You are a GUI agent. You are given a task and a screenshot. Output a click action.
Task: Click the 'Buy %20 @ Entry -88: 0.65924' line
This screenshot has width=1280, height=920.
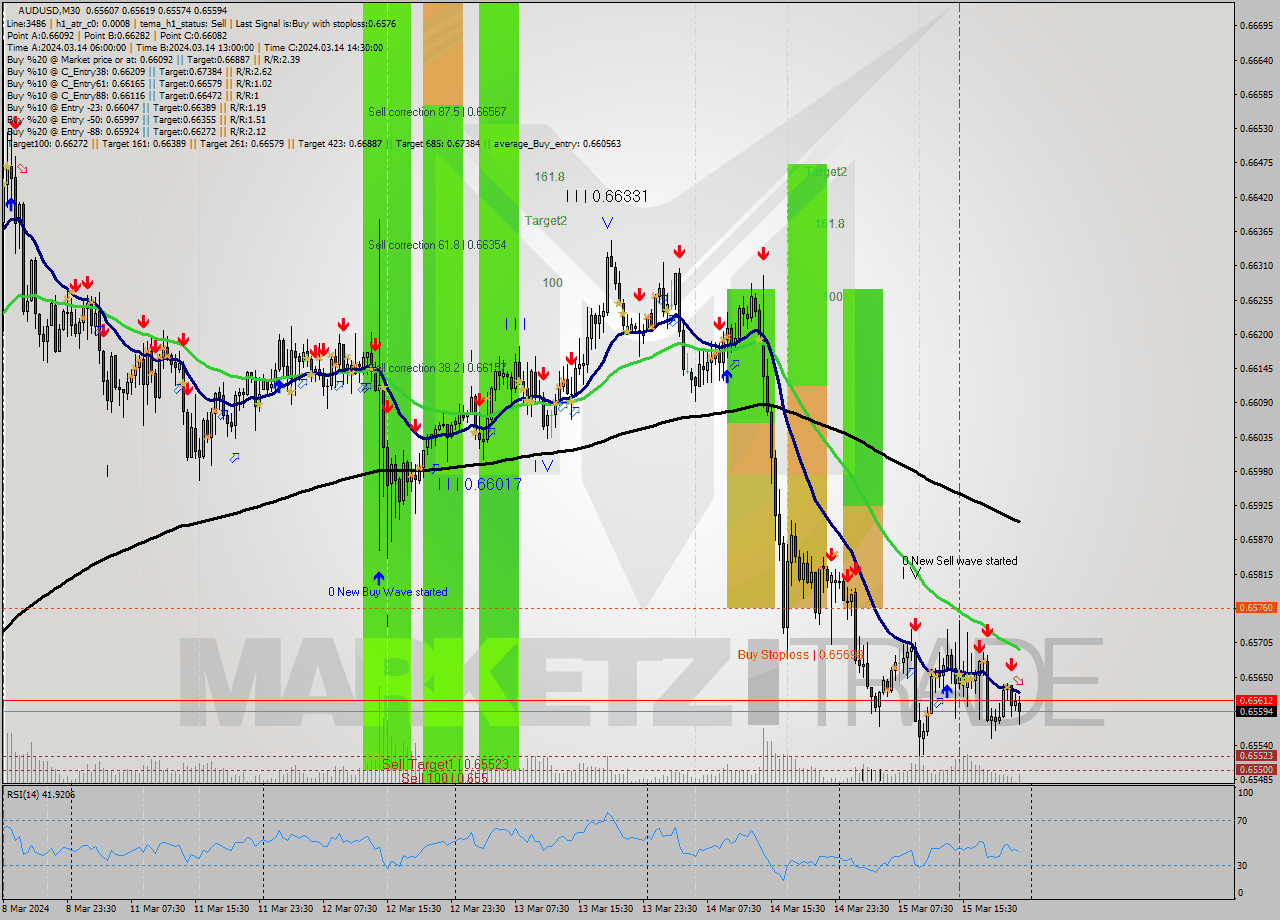point(136,131)
